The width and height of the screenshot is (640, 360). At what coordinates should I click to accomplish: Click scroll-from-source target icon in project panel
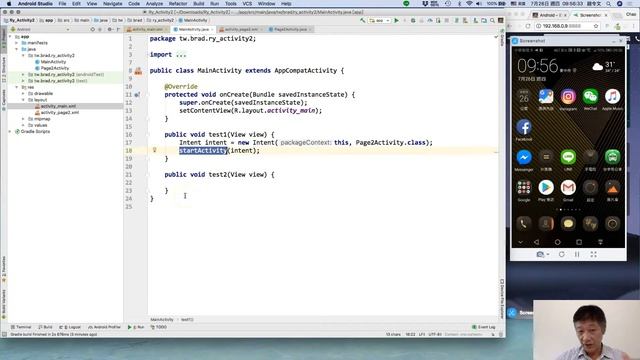click(93, 29)
